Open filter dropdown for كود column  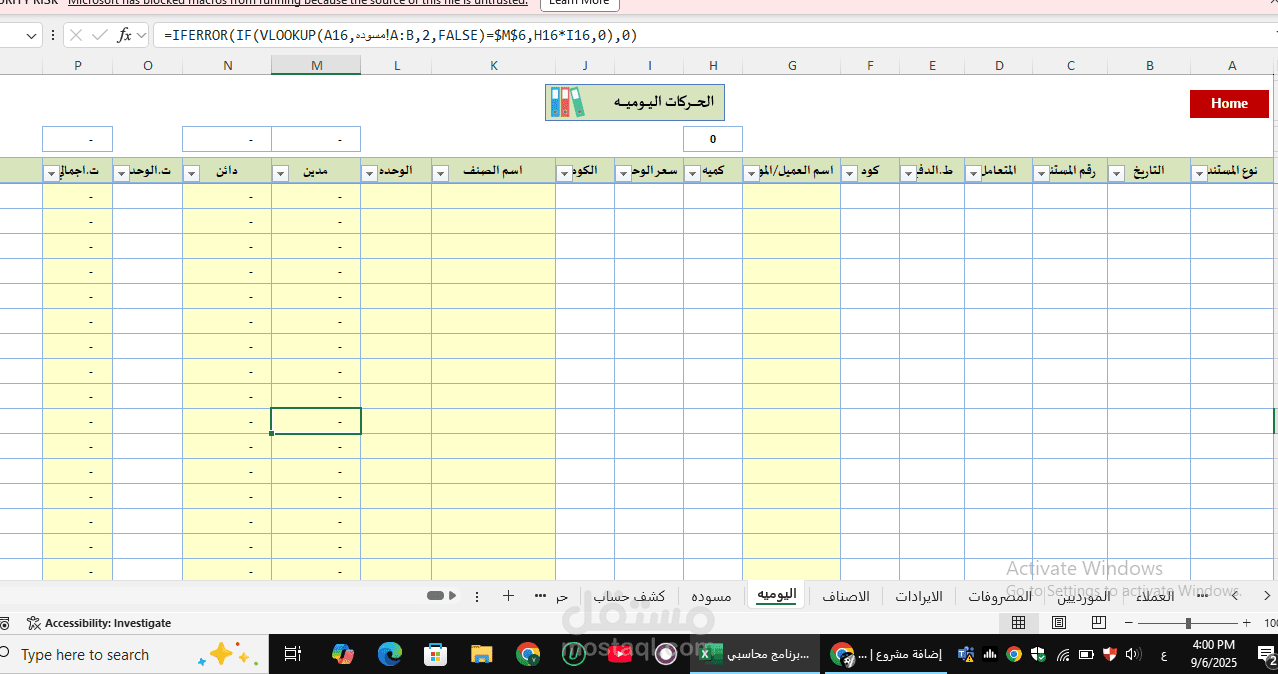tap(849, 173)
